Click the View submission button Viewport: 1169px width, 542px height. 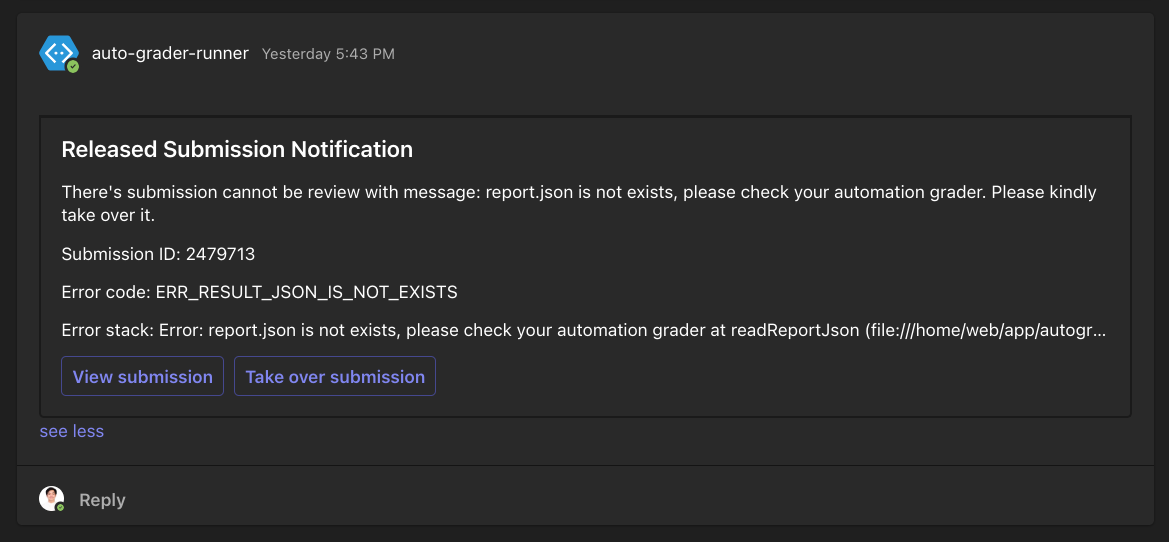(x=142, y=376)
